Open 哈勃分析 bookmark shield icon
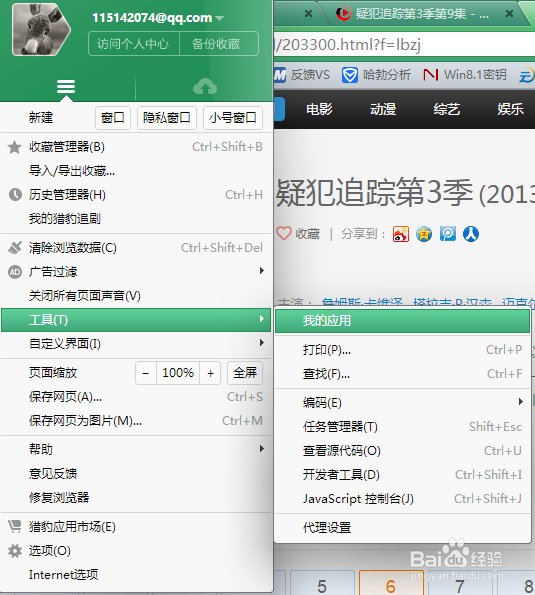535x595 pixels. 349,75
